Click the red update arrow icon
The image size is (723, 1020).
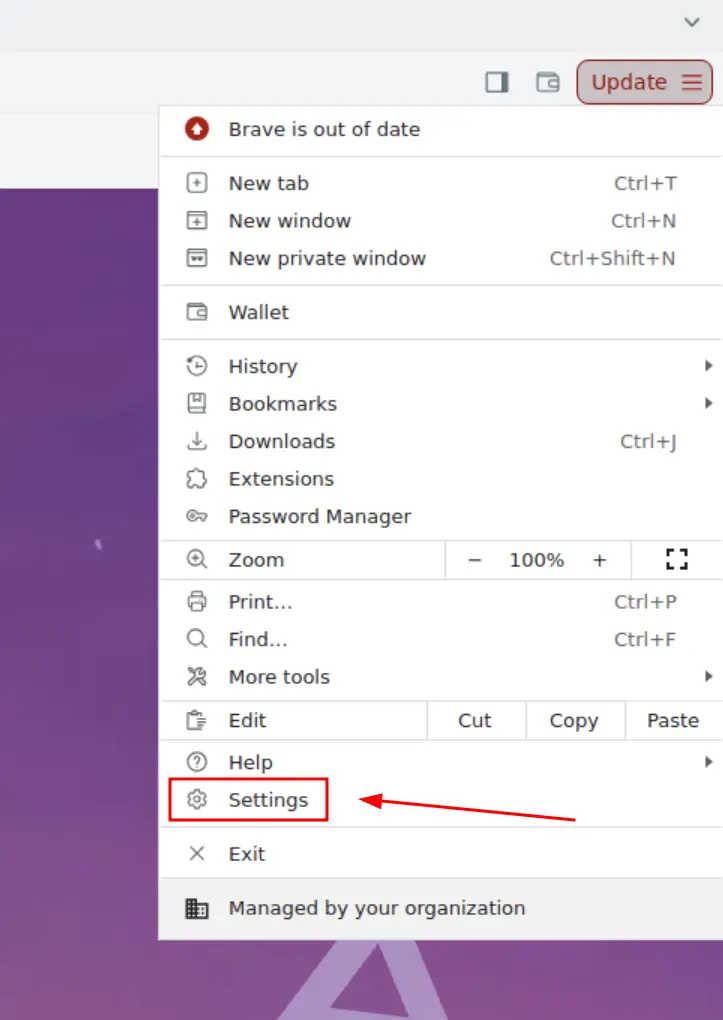[197, 129]
